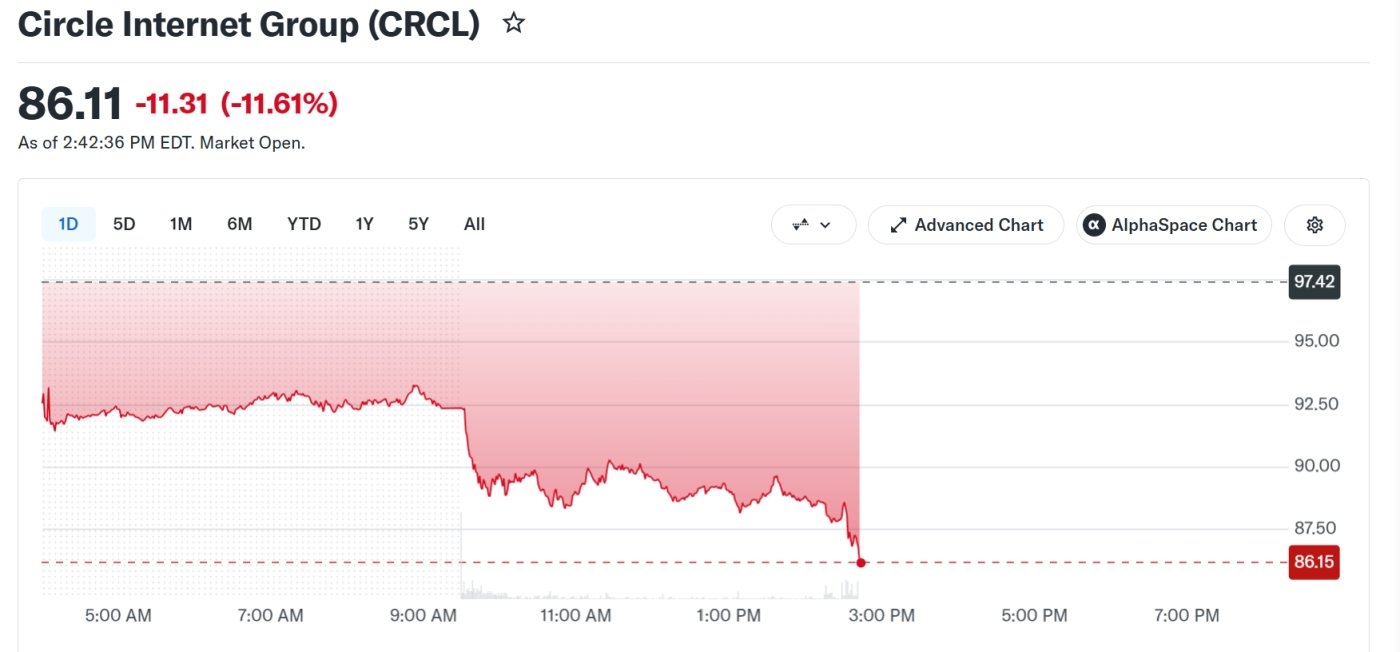Click the Advanced Chart expand arrows icon
The height and width of the screenshot is (652, 1400).
coord(897,225)
